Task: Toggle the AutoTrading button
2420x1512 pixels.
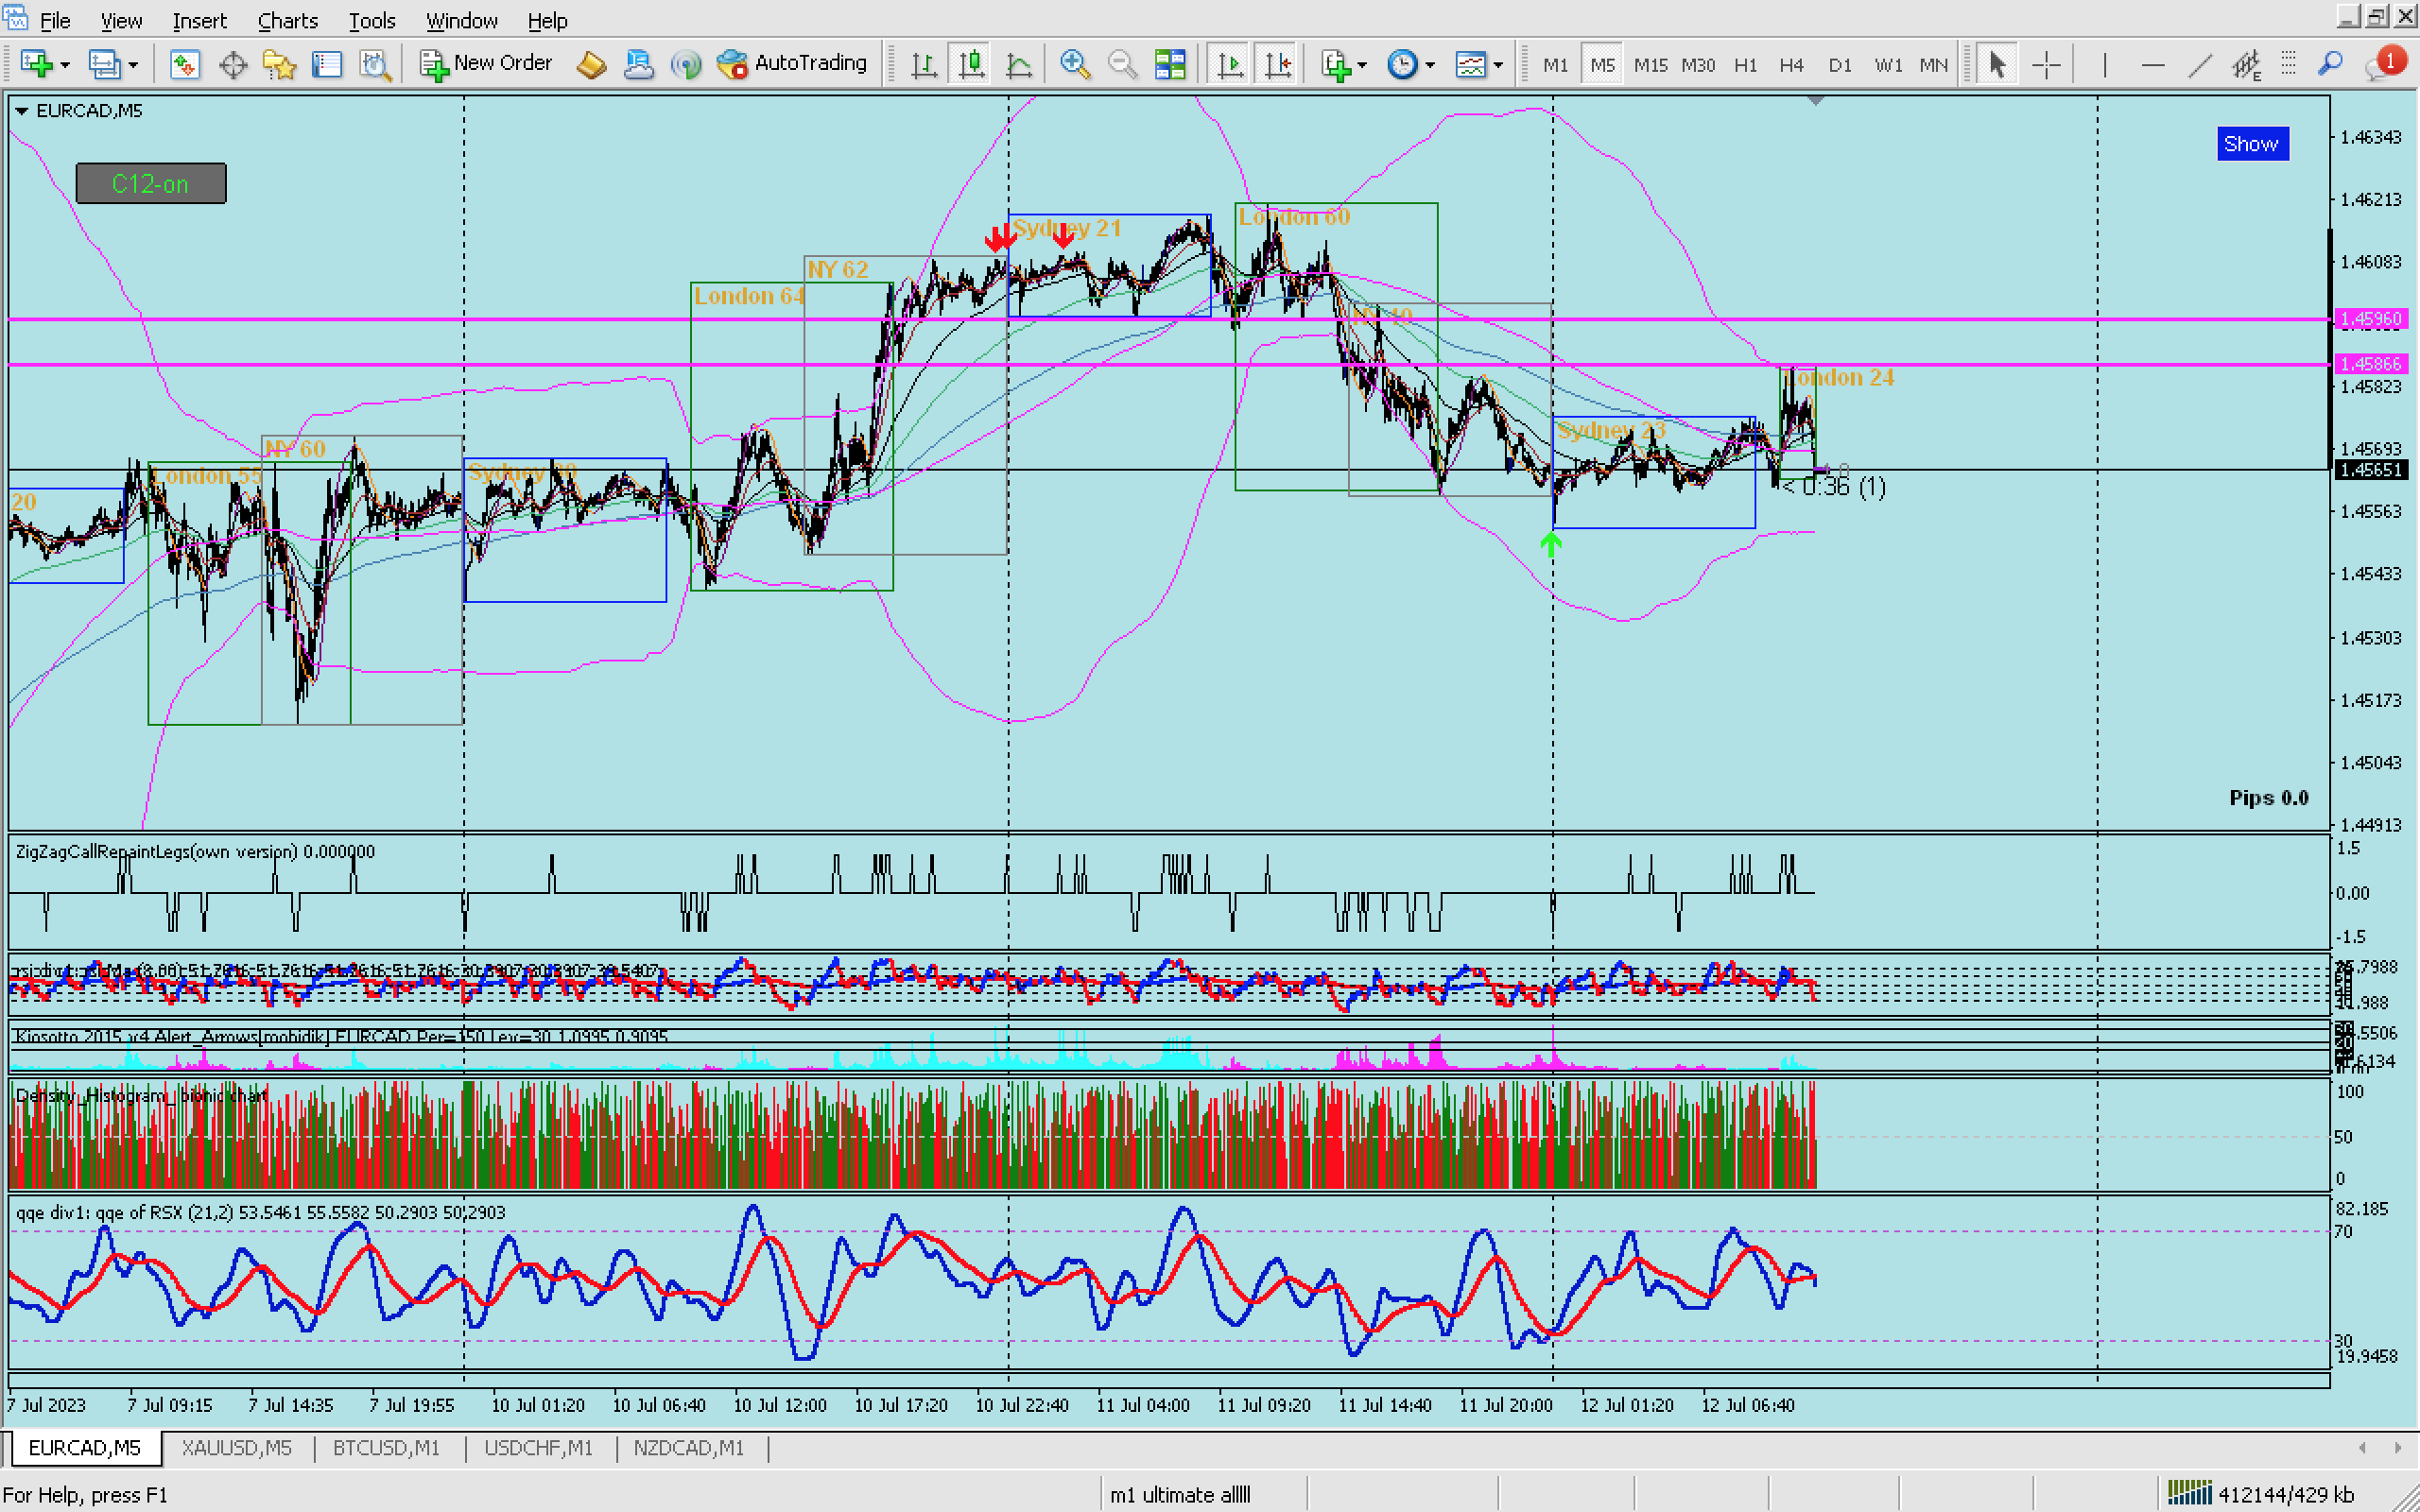Action: (793, 63)
